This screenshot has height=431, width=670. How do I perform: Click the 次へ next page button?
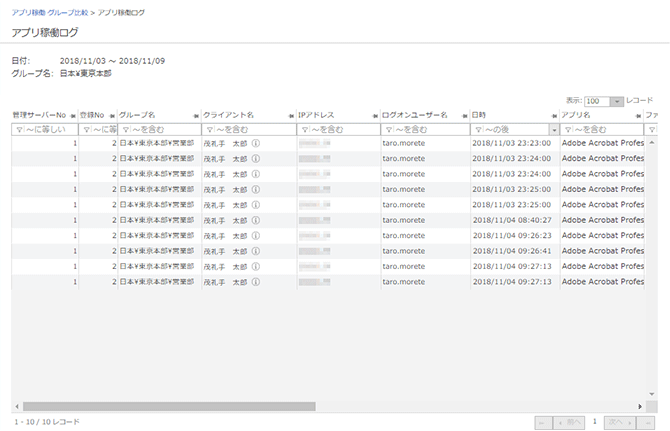pyautogui.click(x=618, y=422)
